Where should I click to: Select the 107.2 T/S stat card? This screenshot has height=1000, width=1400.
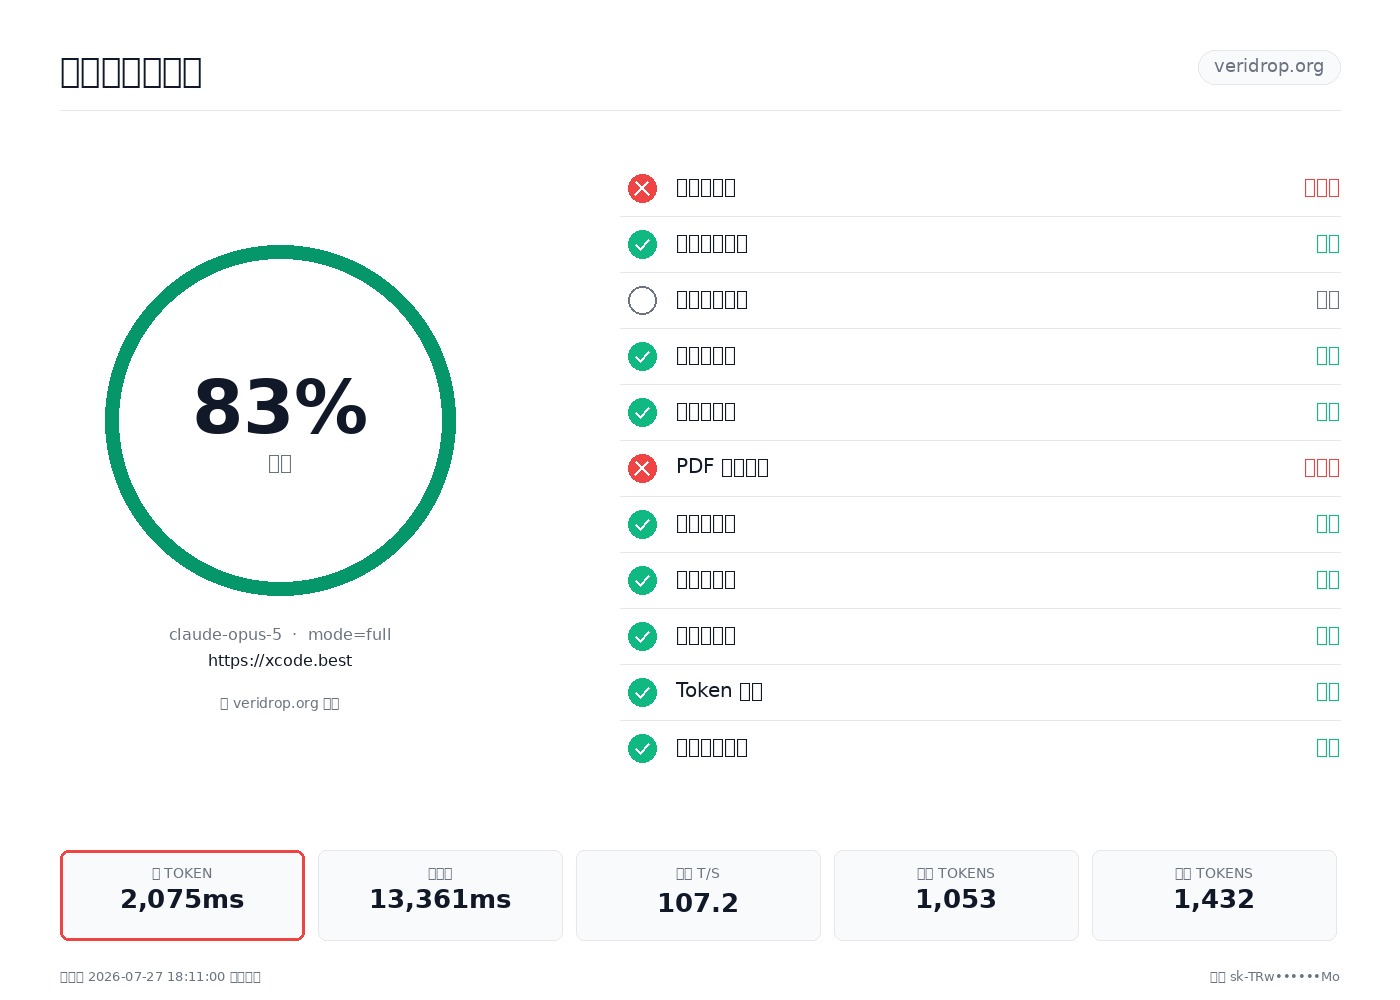[x=698, y=895]
